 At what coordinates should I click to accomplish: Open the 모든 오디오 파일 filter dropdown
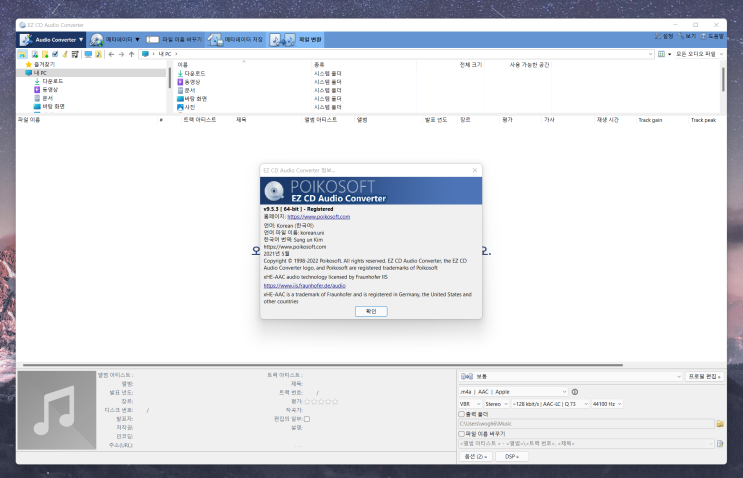point(699,54)
